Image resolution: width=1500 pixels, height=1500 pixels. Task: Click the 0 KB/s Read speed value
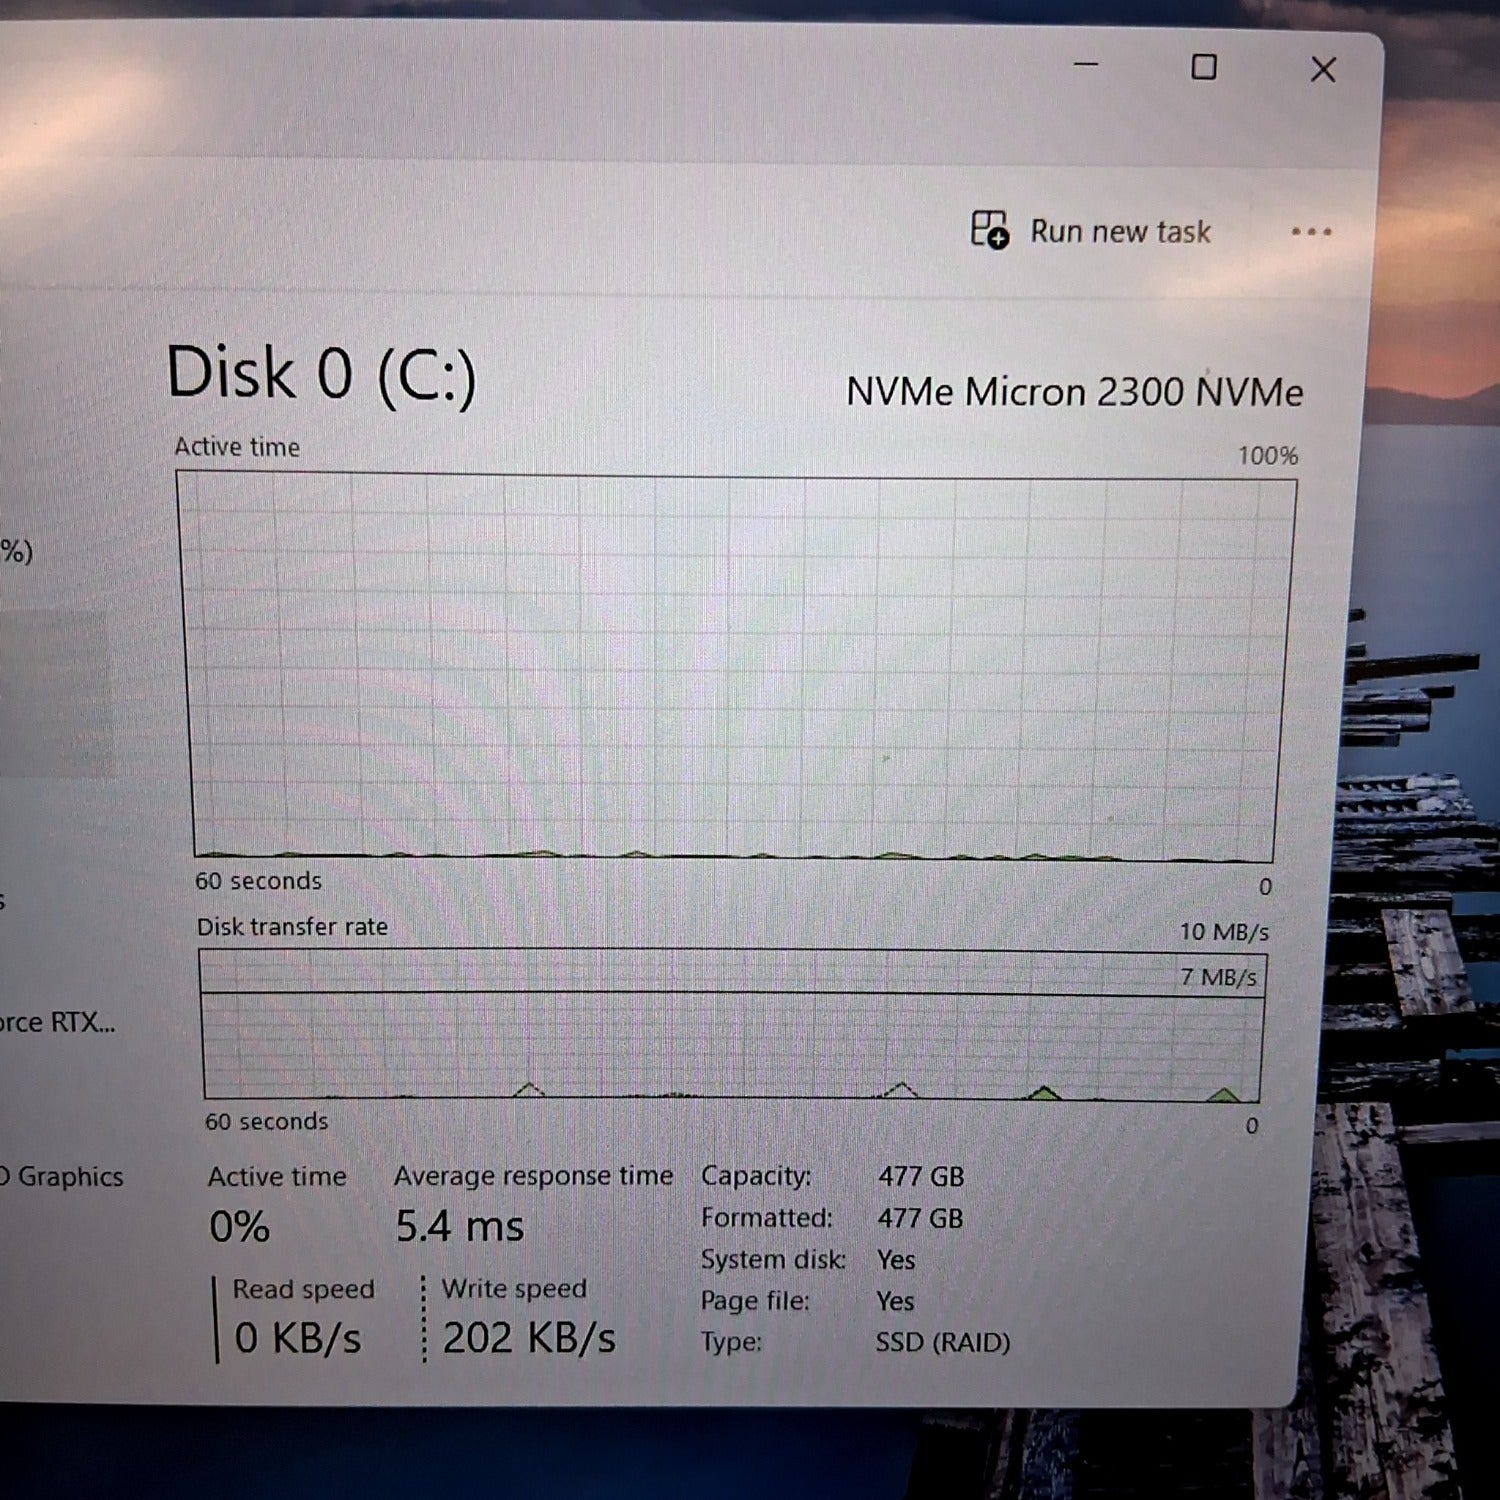click(x=297, y=1337)
